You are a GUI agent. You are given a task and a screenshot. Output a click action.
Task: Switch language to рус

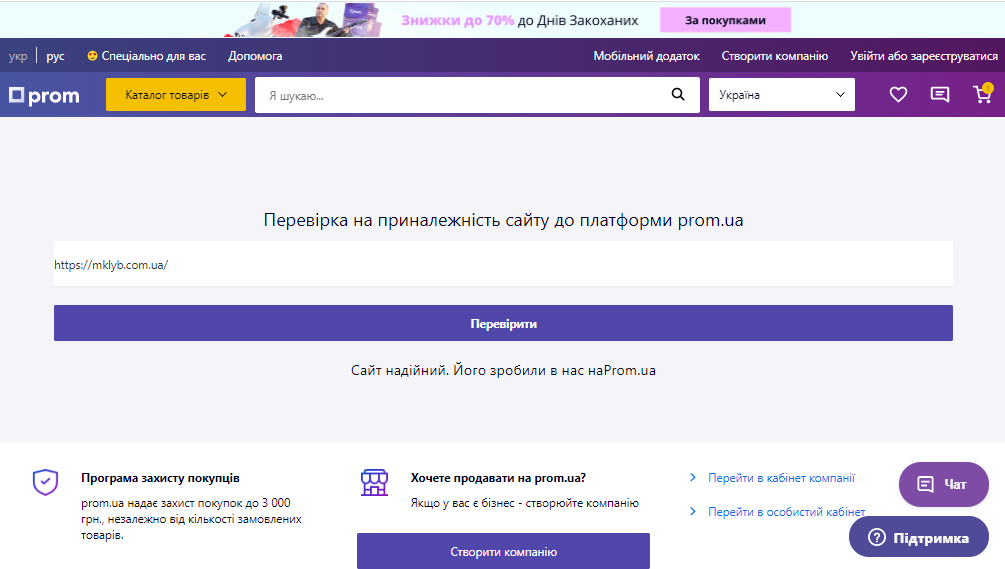click(x=55, y=56)
